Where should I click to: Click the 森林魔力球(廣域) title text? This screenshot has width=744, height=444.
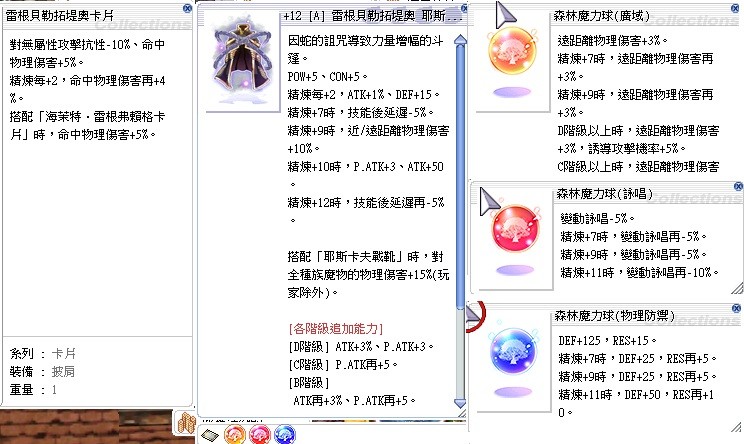(601, 16)
